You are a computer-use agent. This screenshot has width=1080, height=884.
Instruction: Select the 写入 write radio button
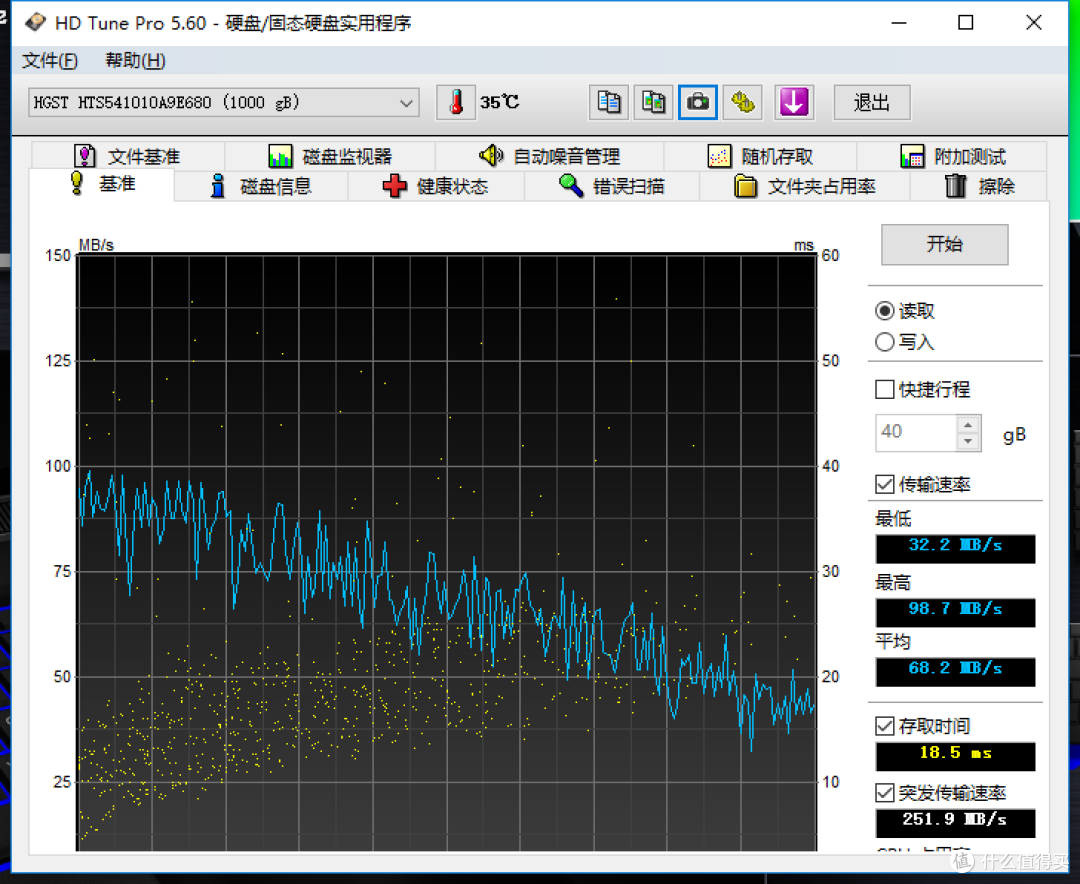884,342
